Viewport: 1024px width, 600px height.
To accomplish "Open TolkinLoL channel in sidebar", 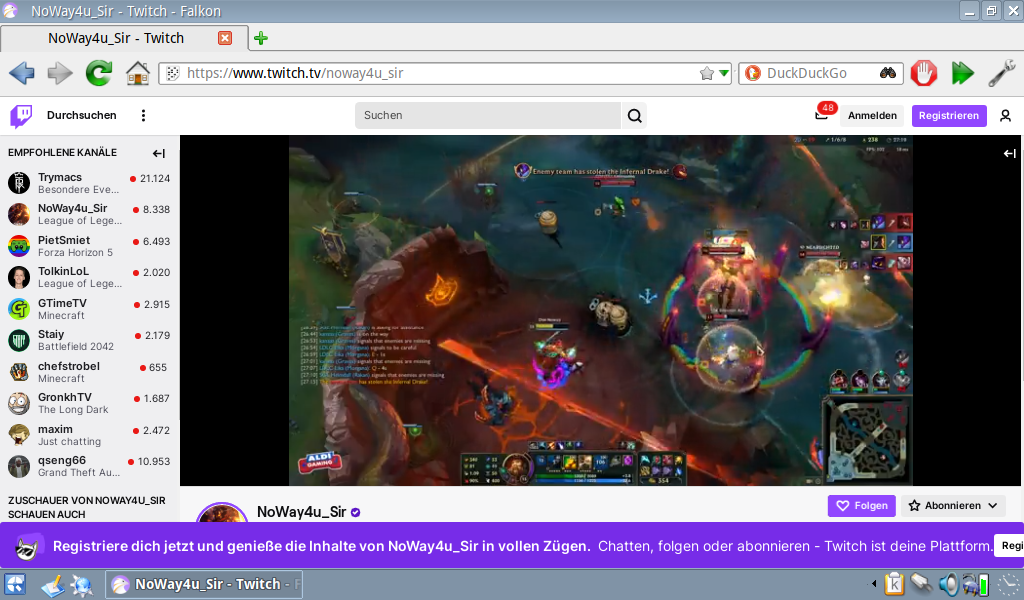I will coord(89,277).
